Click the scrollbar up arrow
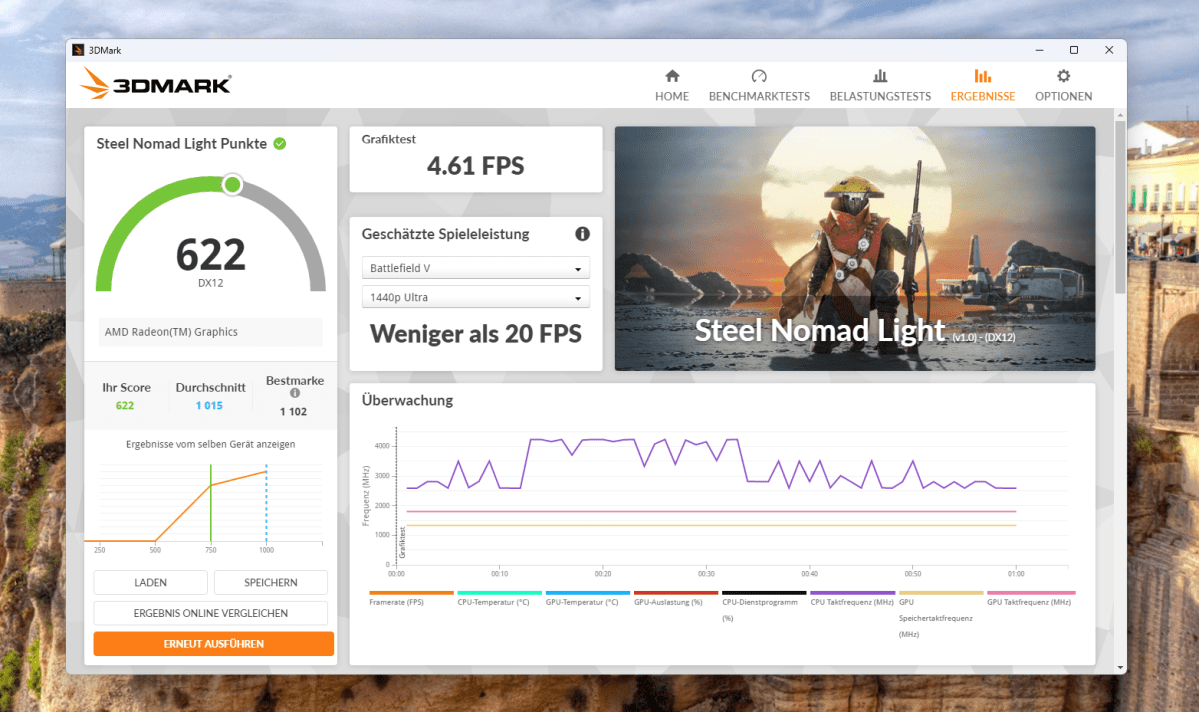 tap(1120, 115)
